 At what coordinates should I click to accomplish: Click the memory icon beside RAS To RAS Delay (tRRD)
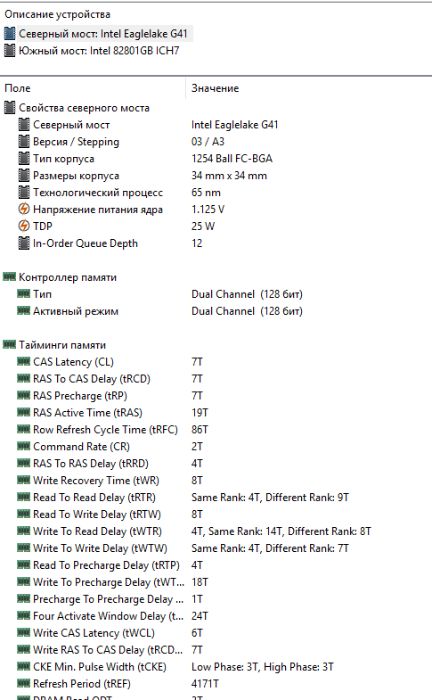tap(24, 464)
